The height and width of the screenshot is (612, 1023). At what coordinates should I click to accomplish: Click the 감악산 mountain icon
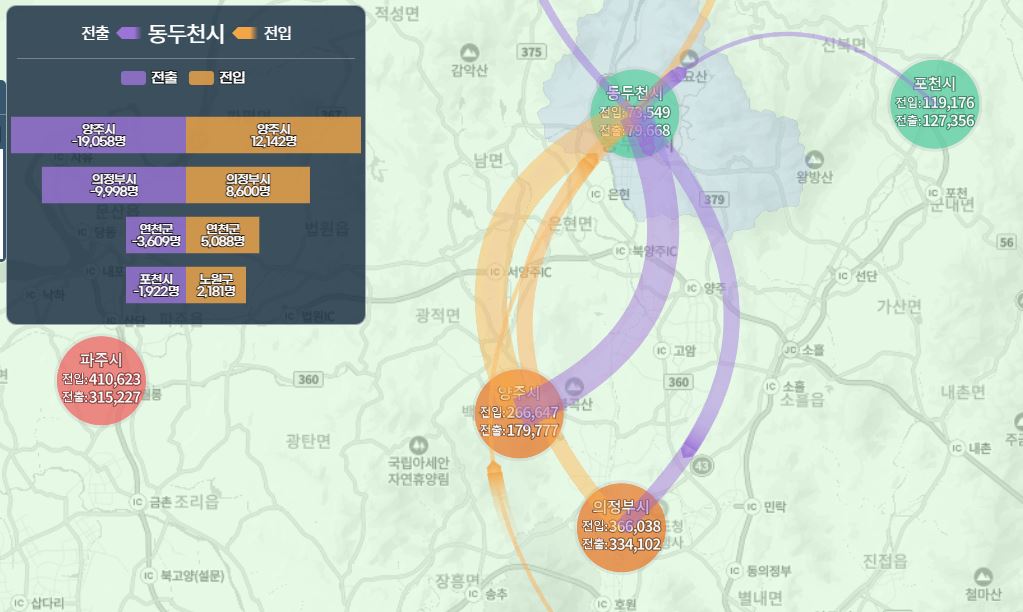469,53
